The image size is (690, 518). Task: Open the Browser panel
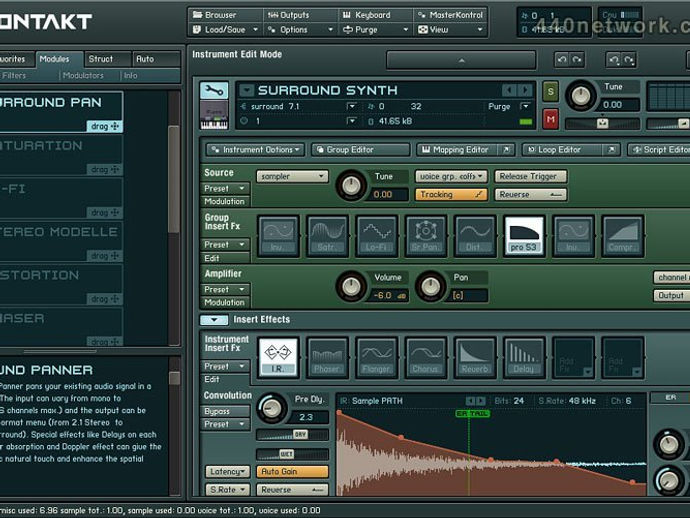coord(226,15)
